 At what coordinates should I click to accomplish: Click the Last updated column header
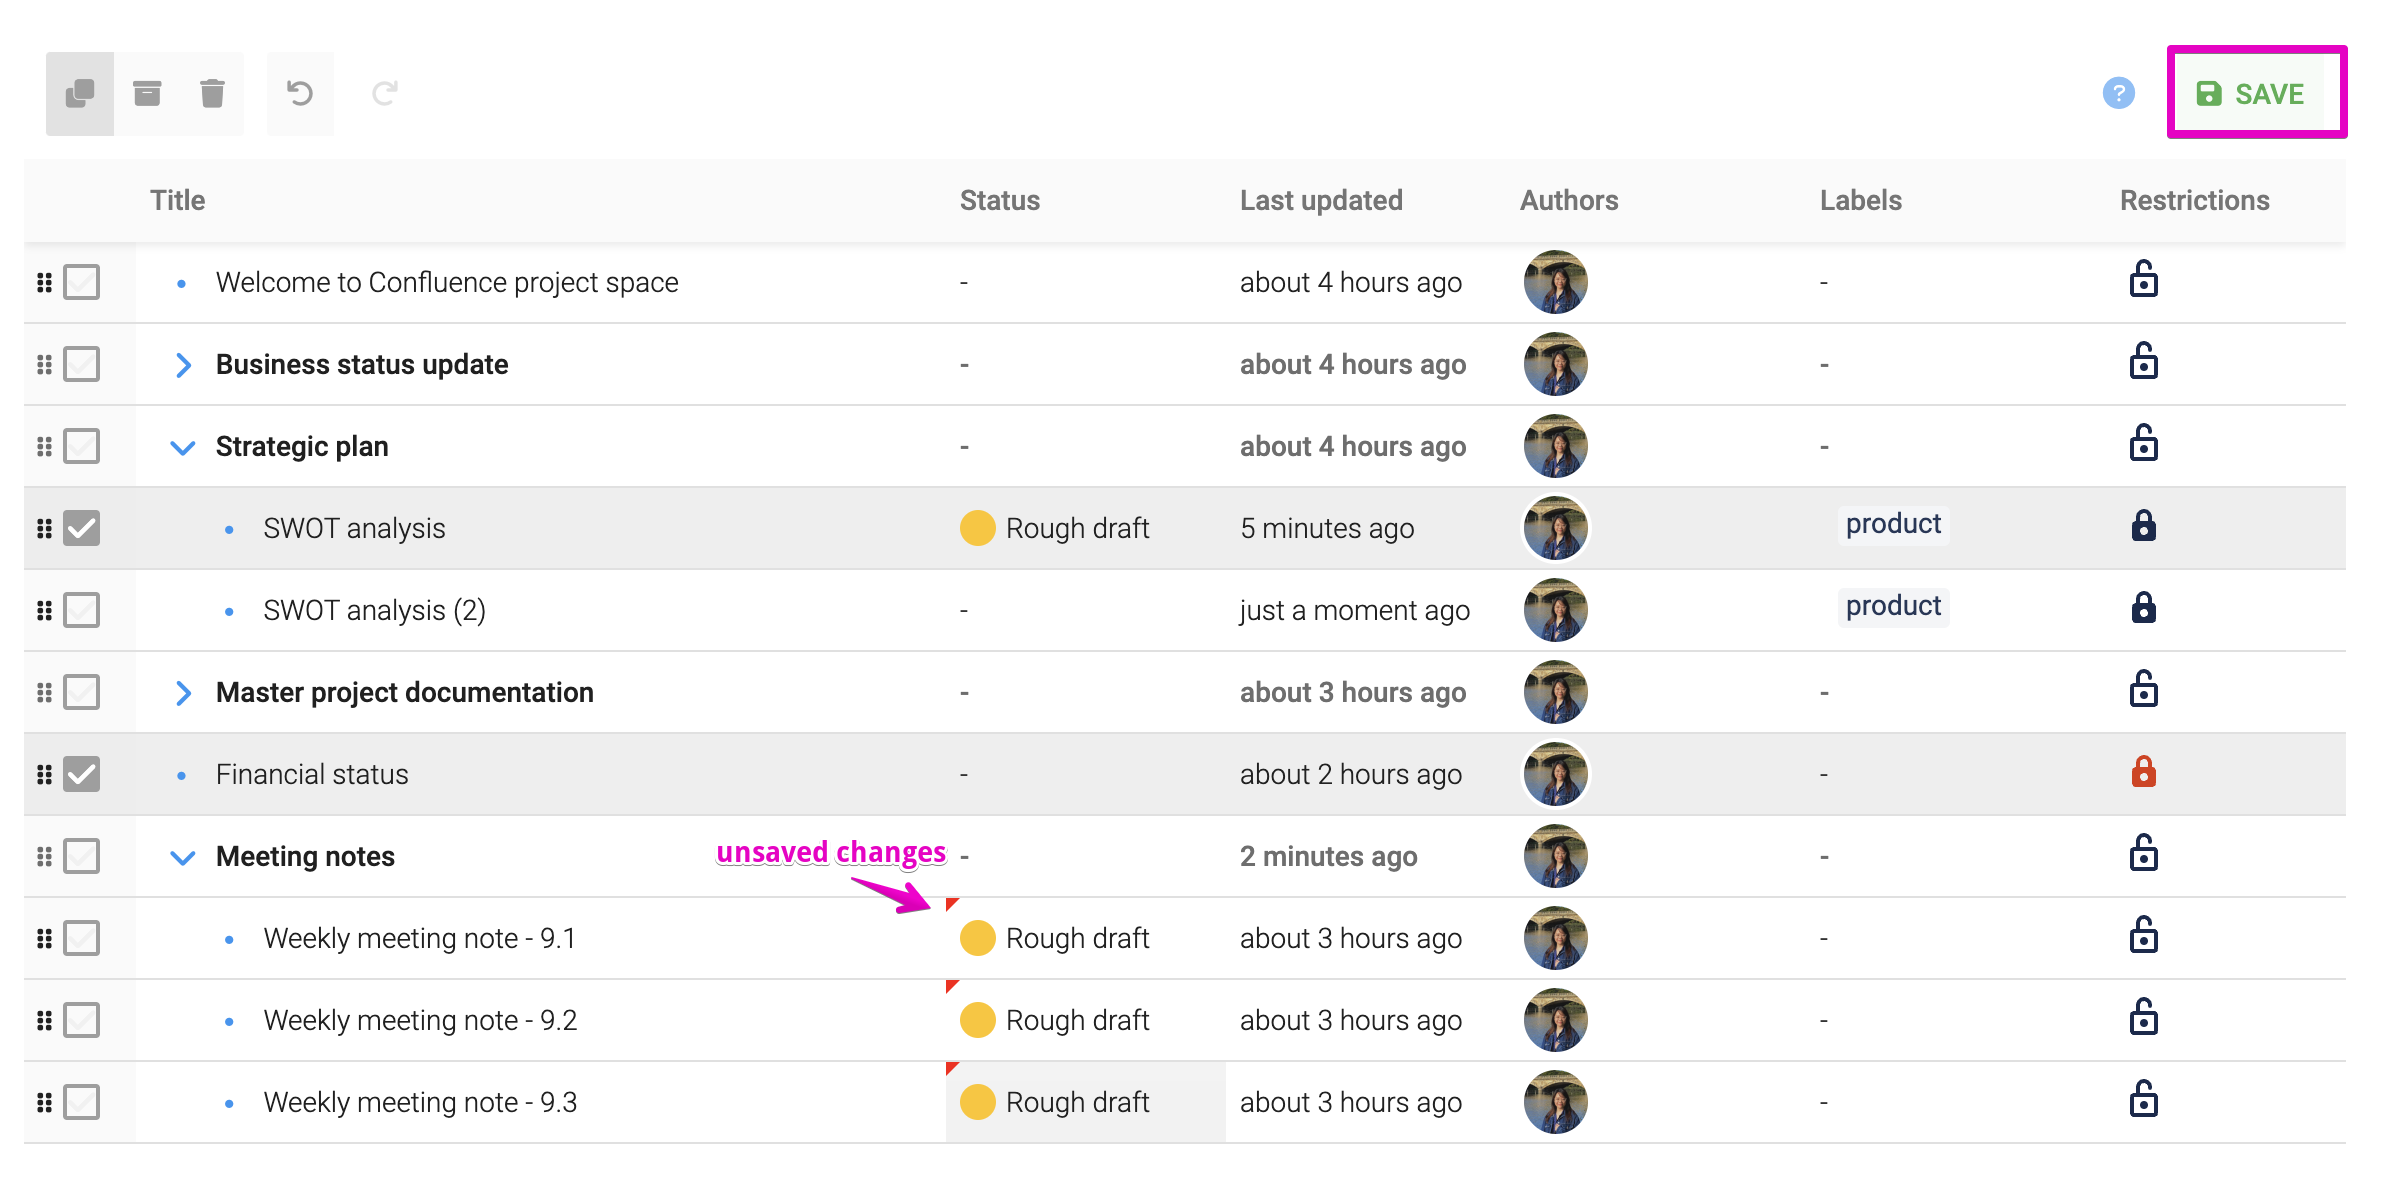1321,200
